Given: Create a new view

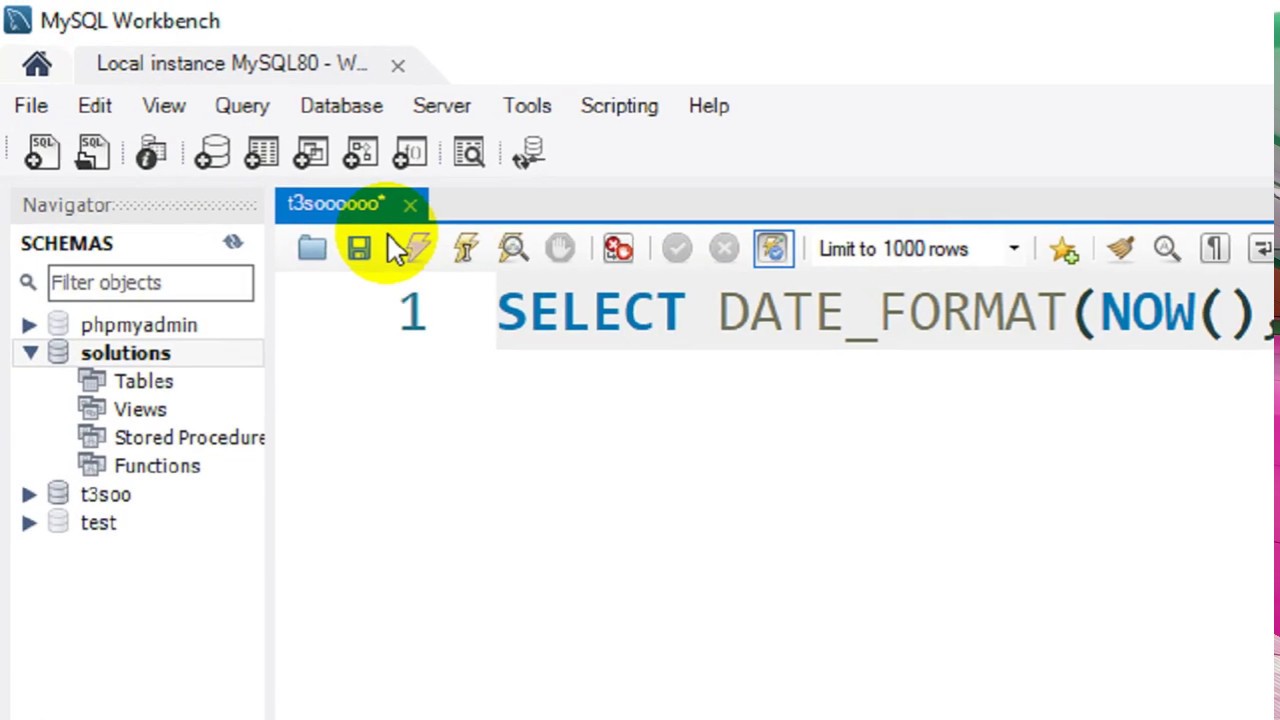Looking at the screenshot, I should point(311,152).
